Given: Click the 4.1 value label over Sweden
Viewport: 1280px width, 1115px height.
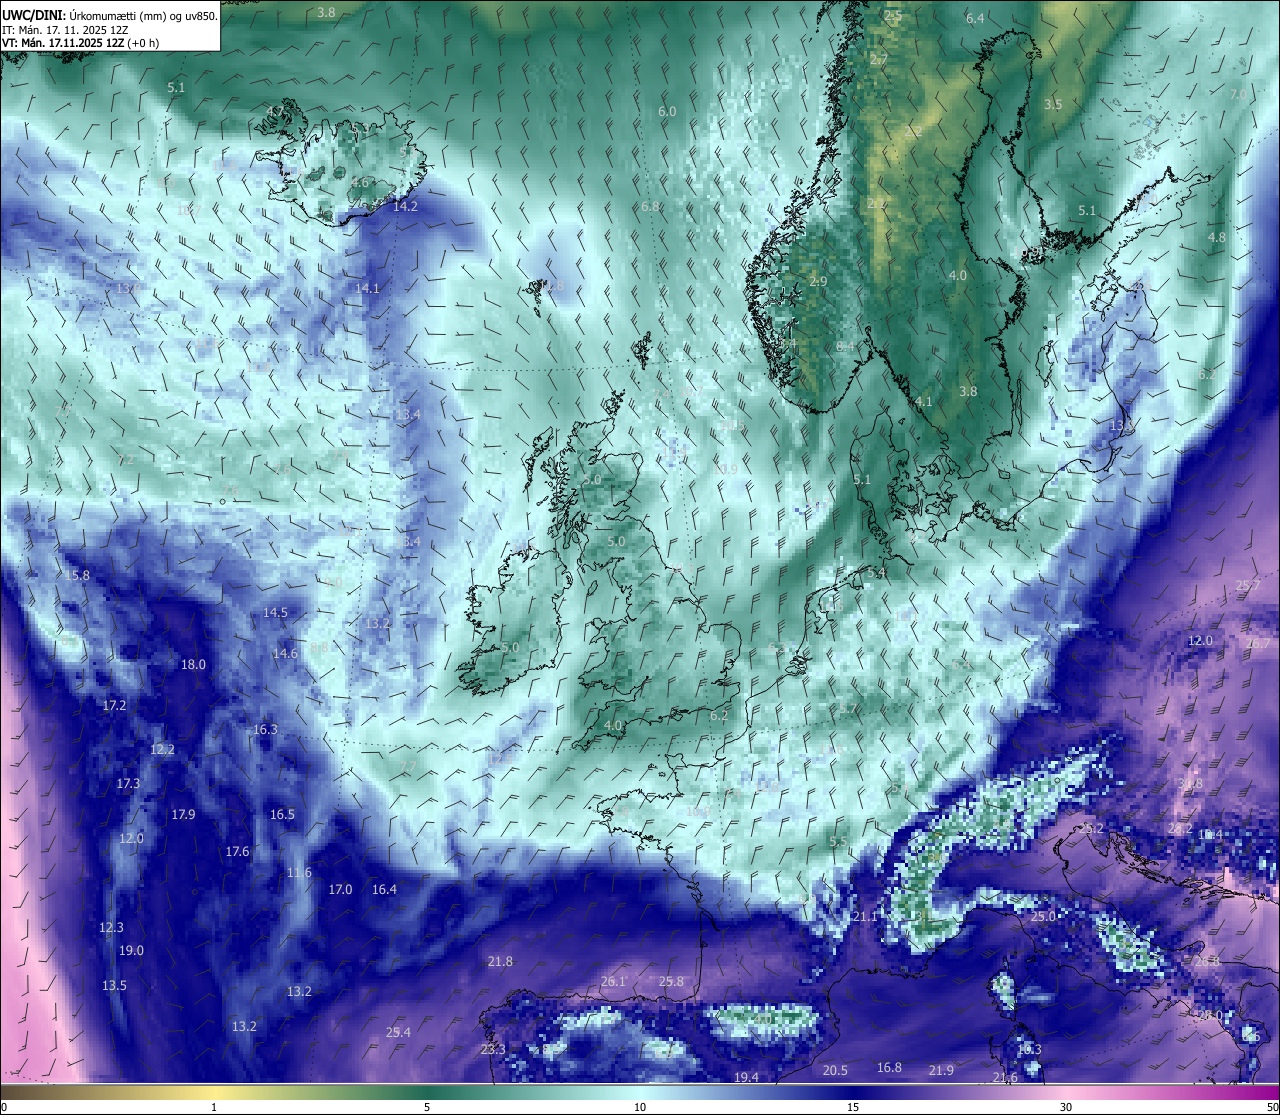Looking at the screenshot, I should click(x=923, y=402).
